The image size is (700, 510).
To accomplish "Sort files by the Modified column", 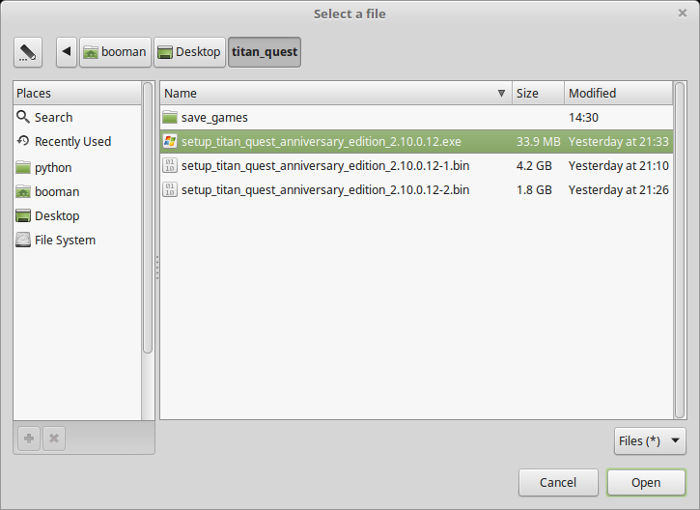I will 618,93.
